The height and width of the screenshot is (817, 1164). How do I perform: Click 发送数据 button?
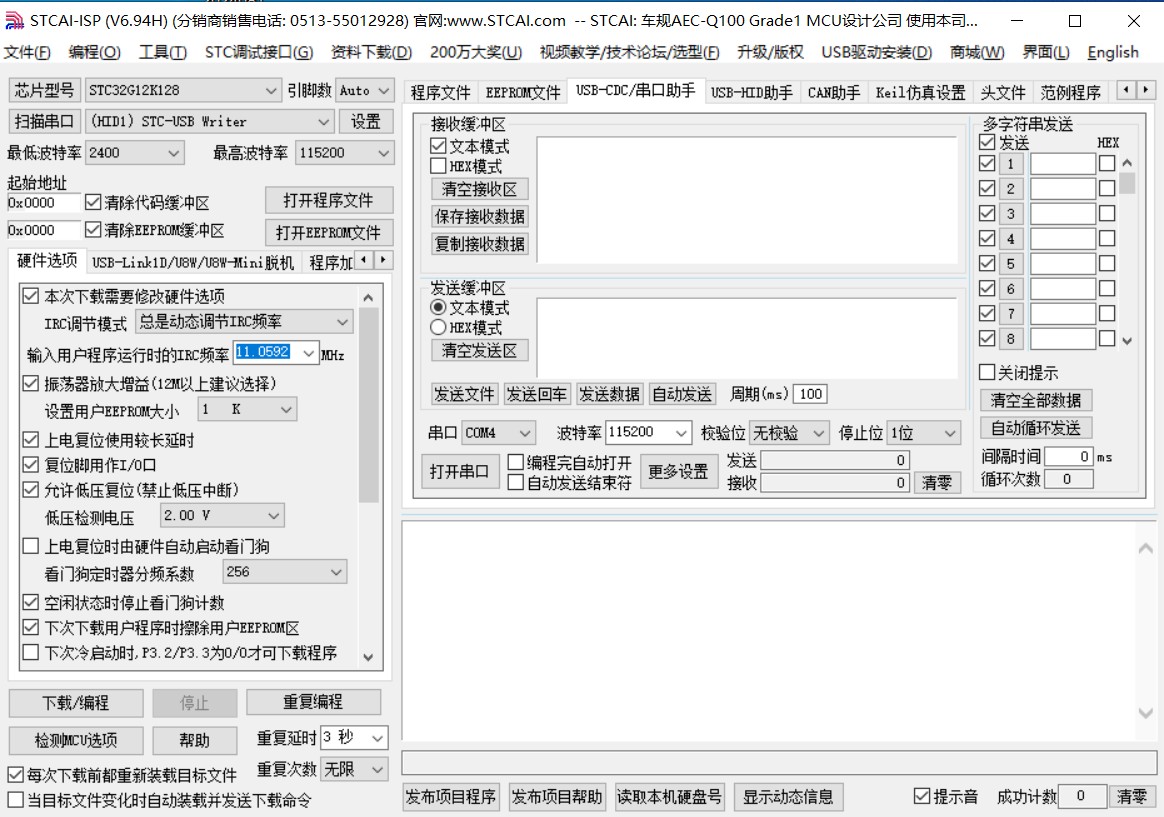point(609,394)
